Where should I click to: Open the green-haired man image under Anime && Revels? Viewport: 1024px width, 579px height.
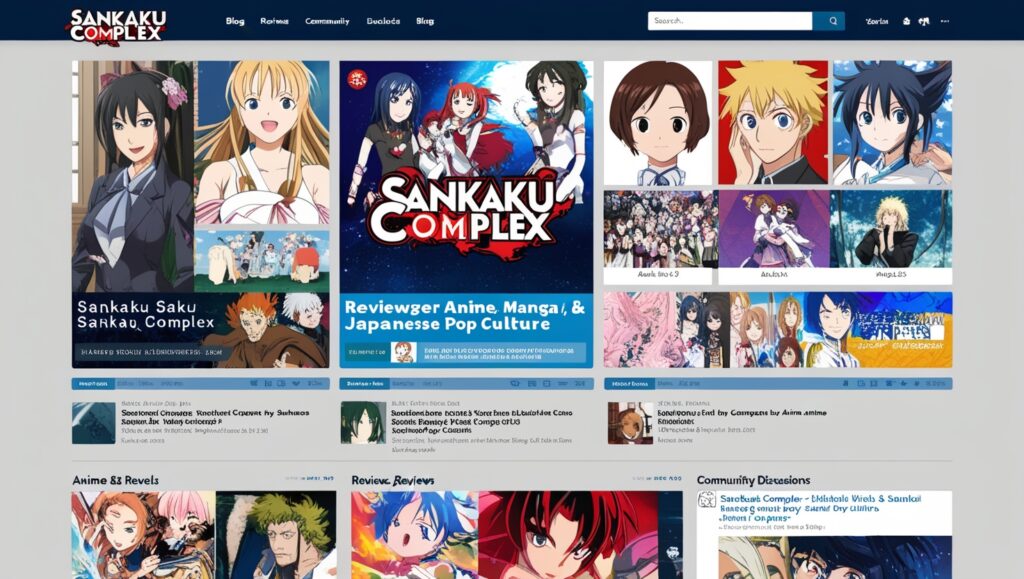click(x=276, y=535)
